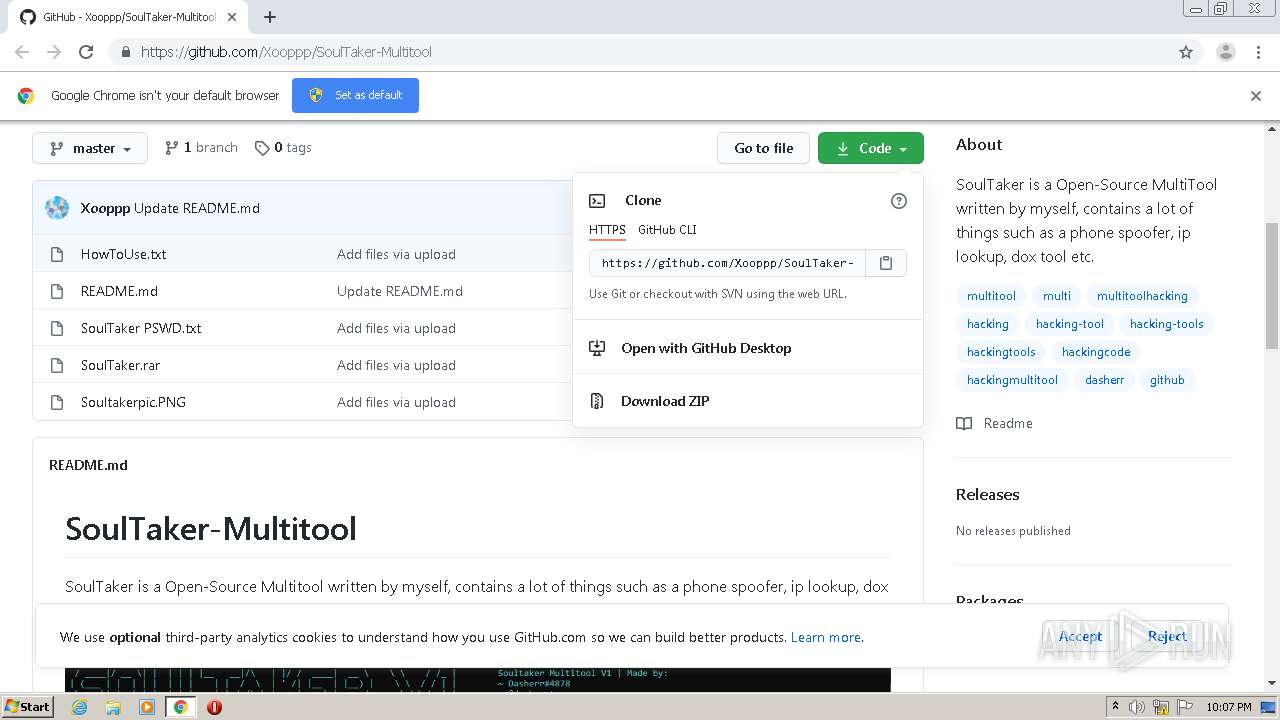This screenshot has width=1280, height=720.
Task: Open Opera browser from the taskbar
Action: tap(214, 707)
